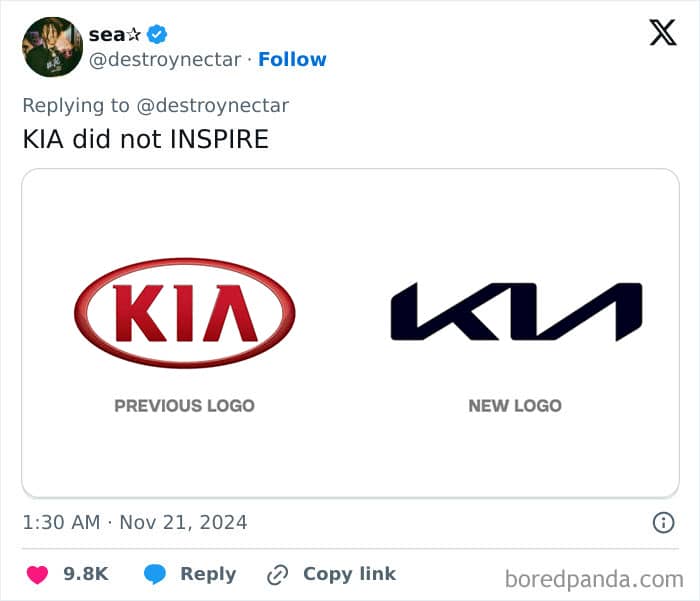Click the star symbol after sea

click(133, 35)
